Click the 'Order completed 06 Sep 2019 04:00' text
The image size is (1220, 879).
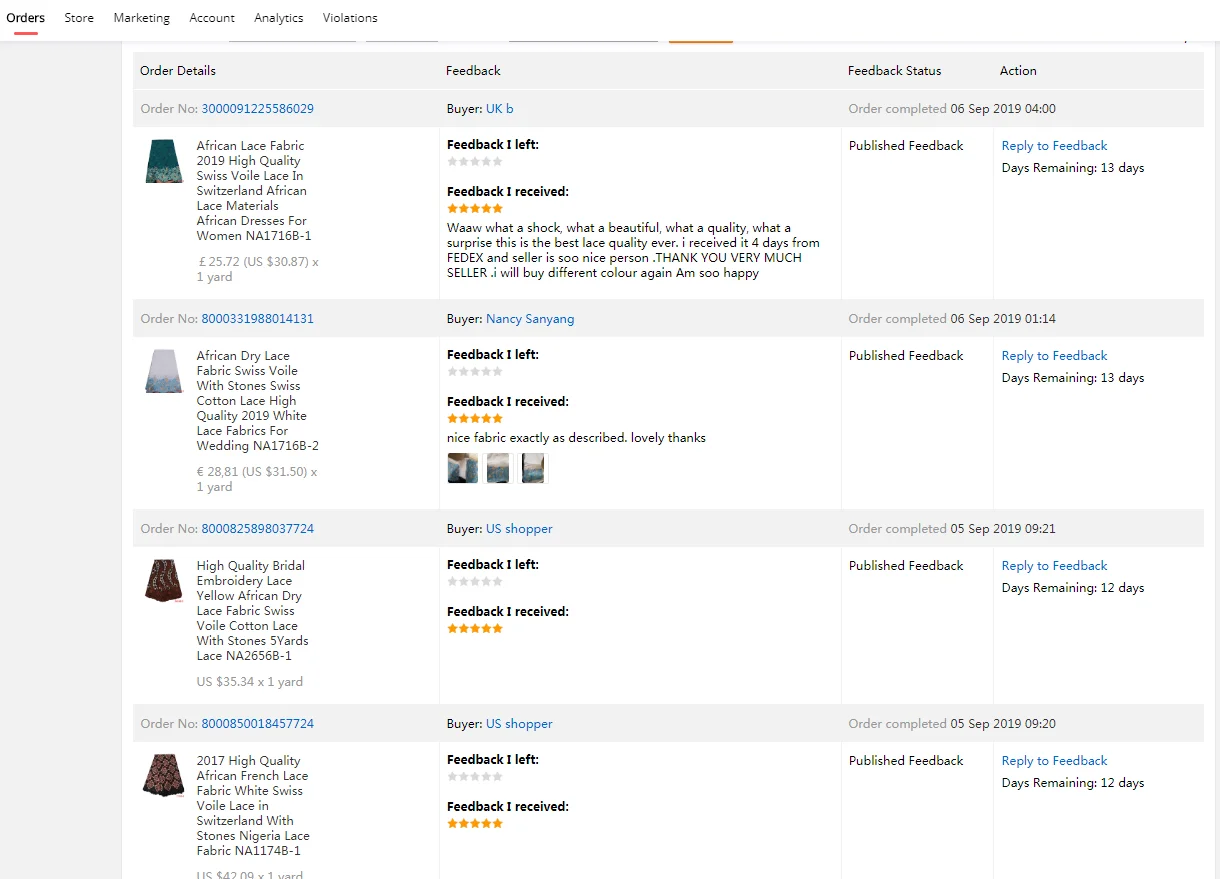952,109
